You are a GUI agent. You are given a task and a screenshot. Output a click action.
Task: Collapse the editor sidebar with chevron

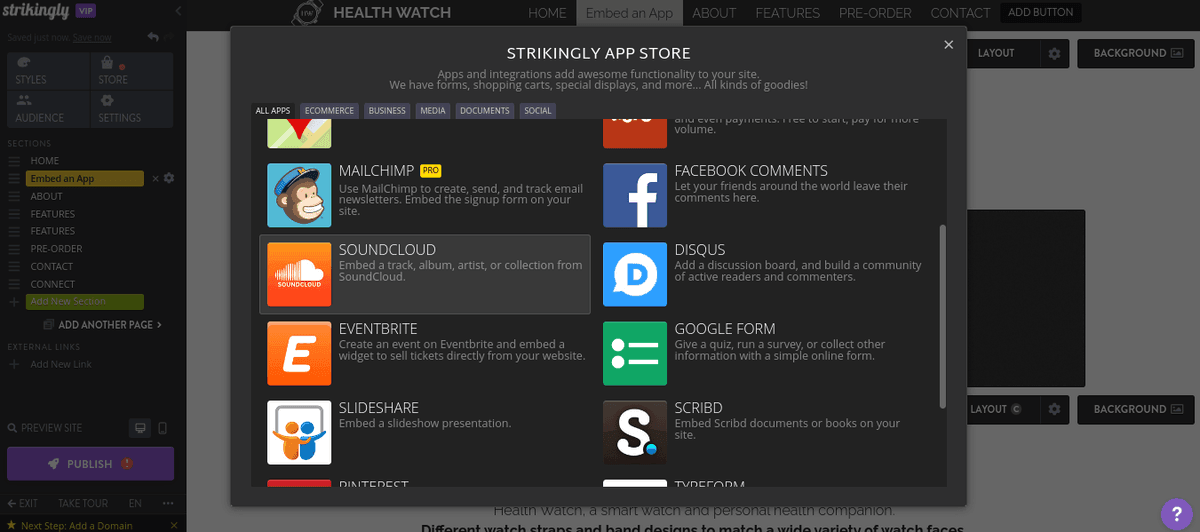178,11
